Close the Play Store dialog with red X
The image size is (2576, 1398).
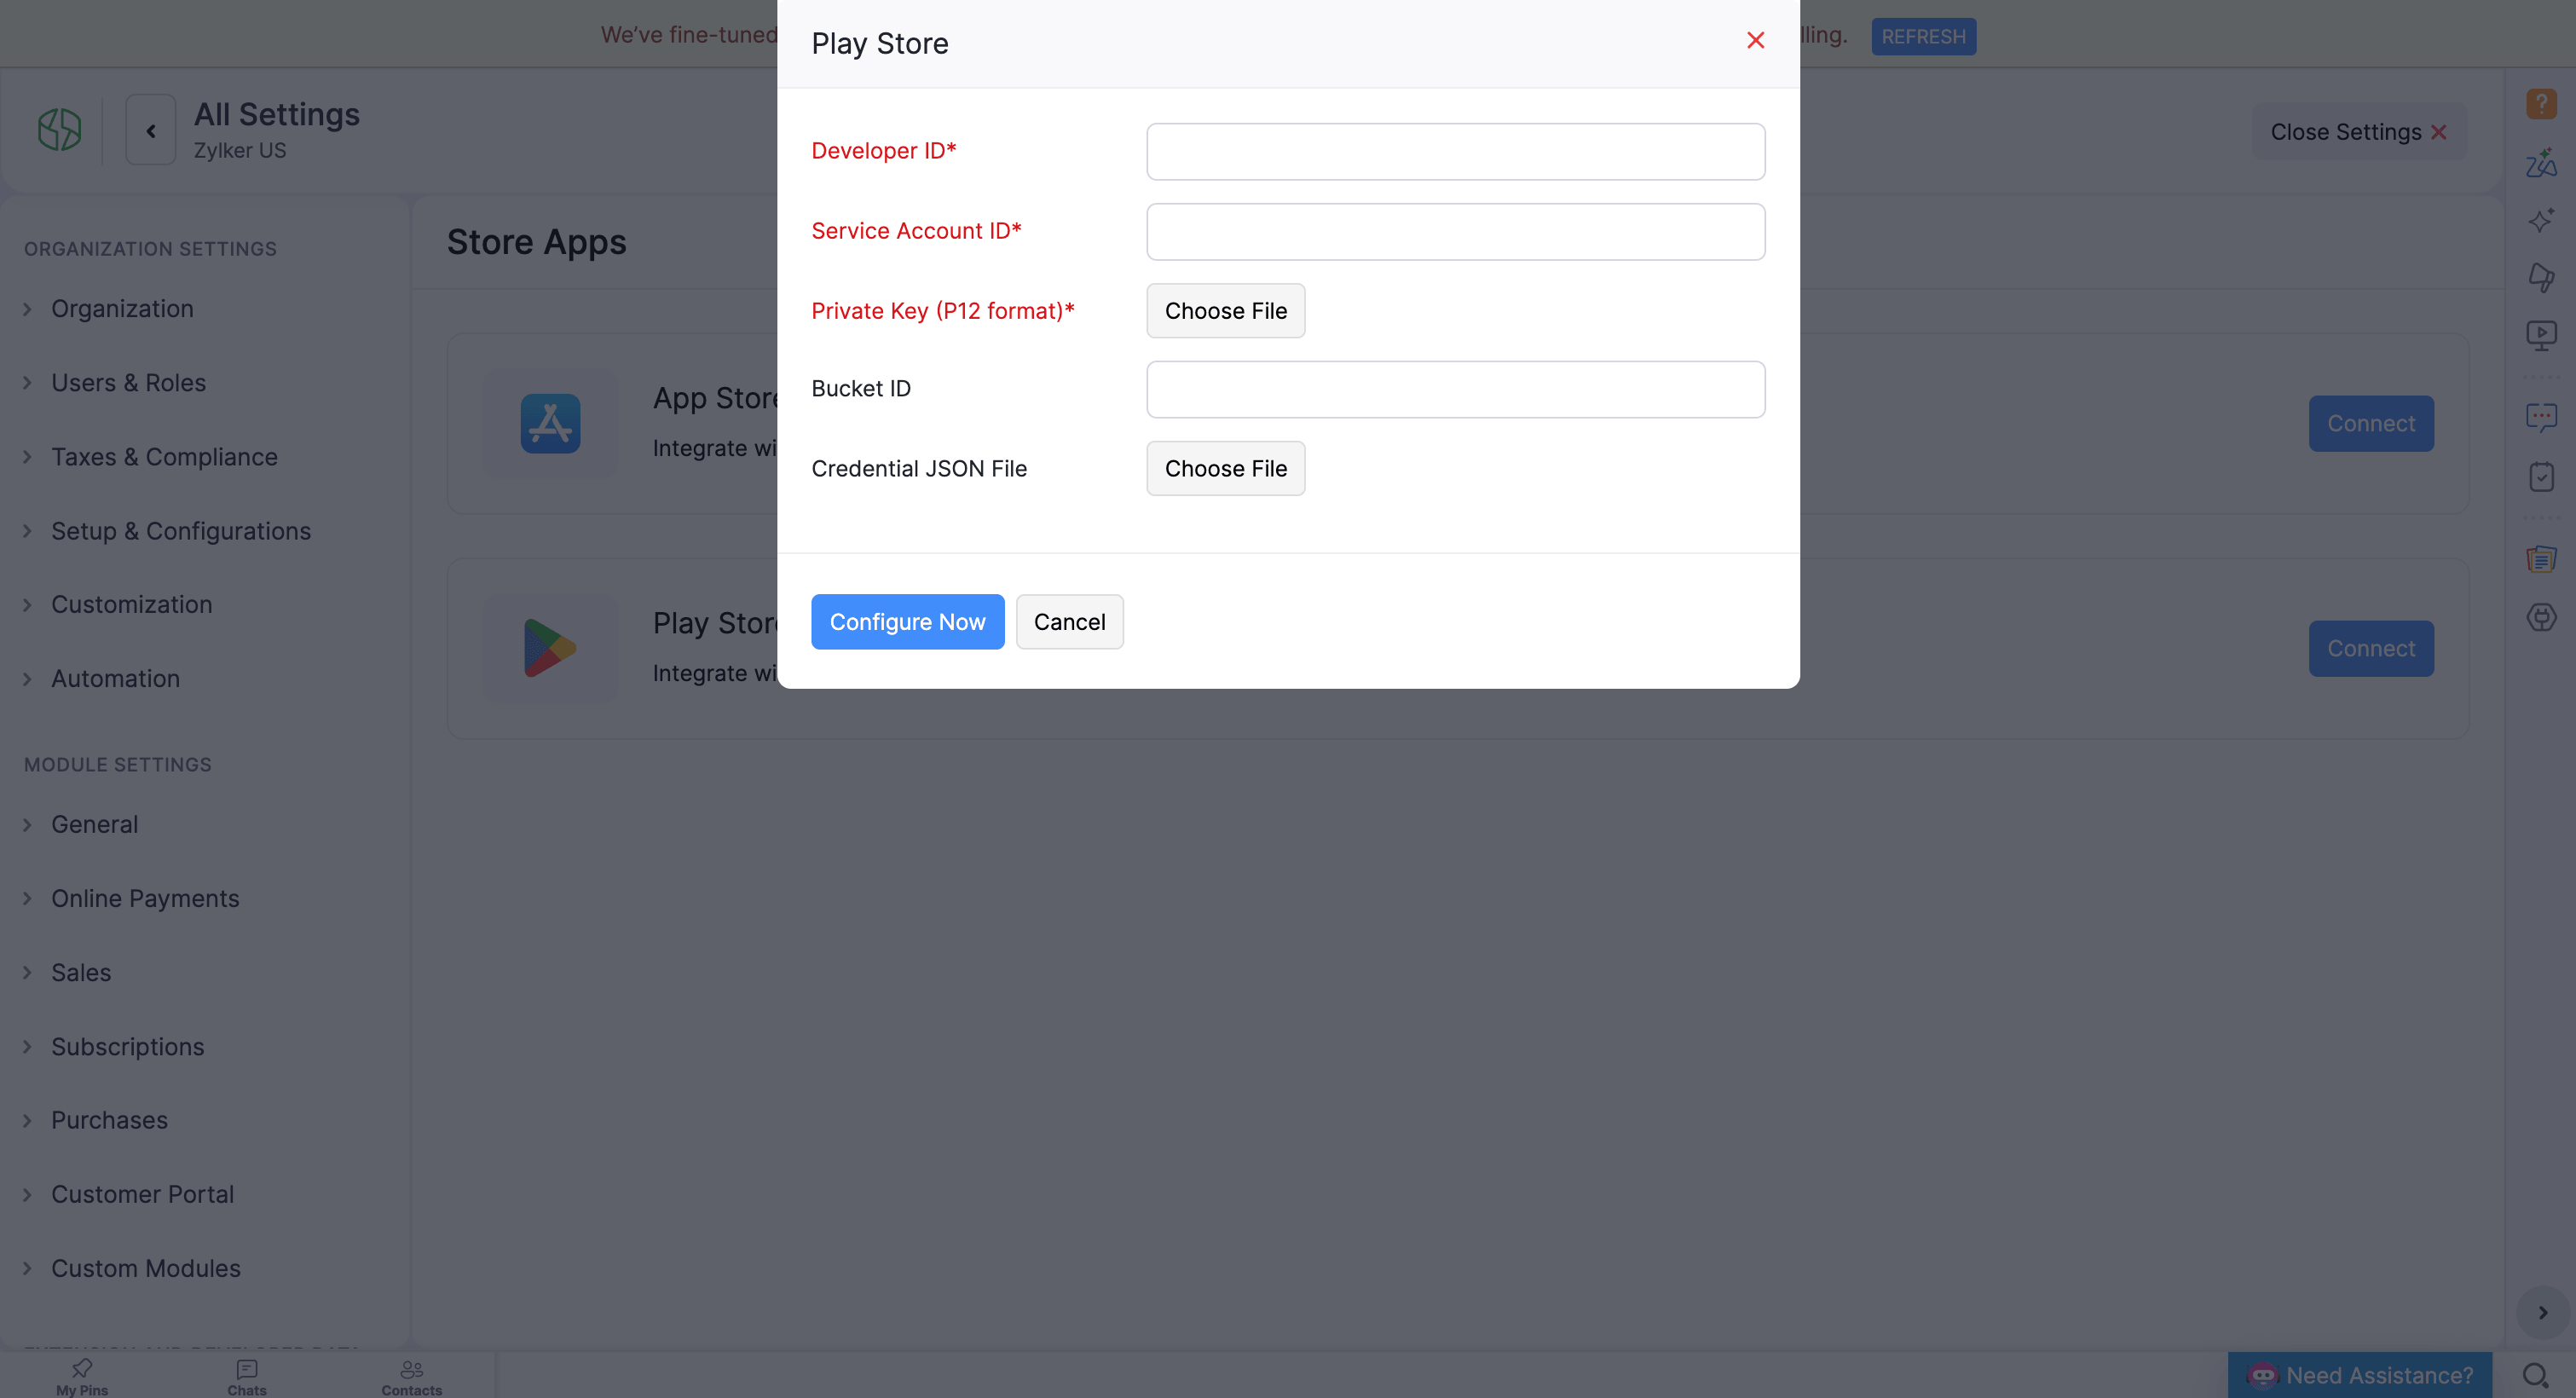tap(1755, 40)
